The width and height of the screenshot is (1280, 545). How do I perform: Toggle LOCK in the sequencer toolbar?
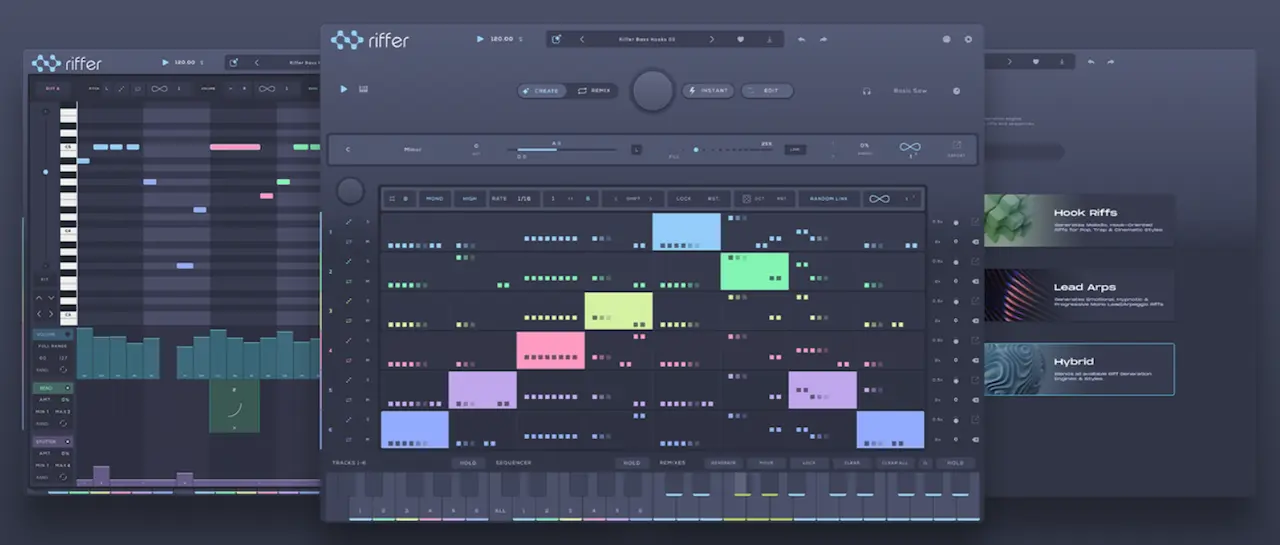click(684, 199)
